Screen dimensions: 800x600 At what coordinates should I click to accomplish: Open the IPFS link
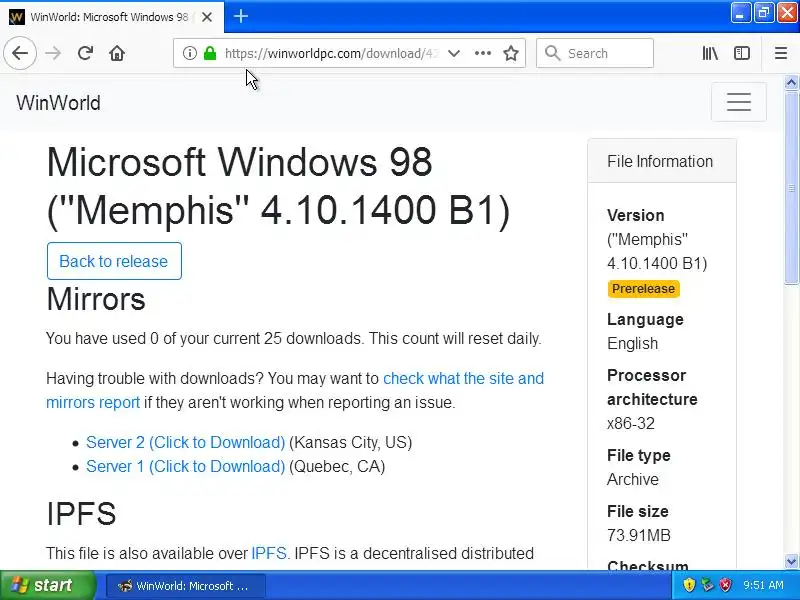pos(268,553)
